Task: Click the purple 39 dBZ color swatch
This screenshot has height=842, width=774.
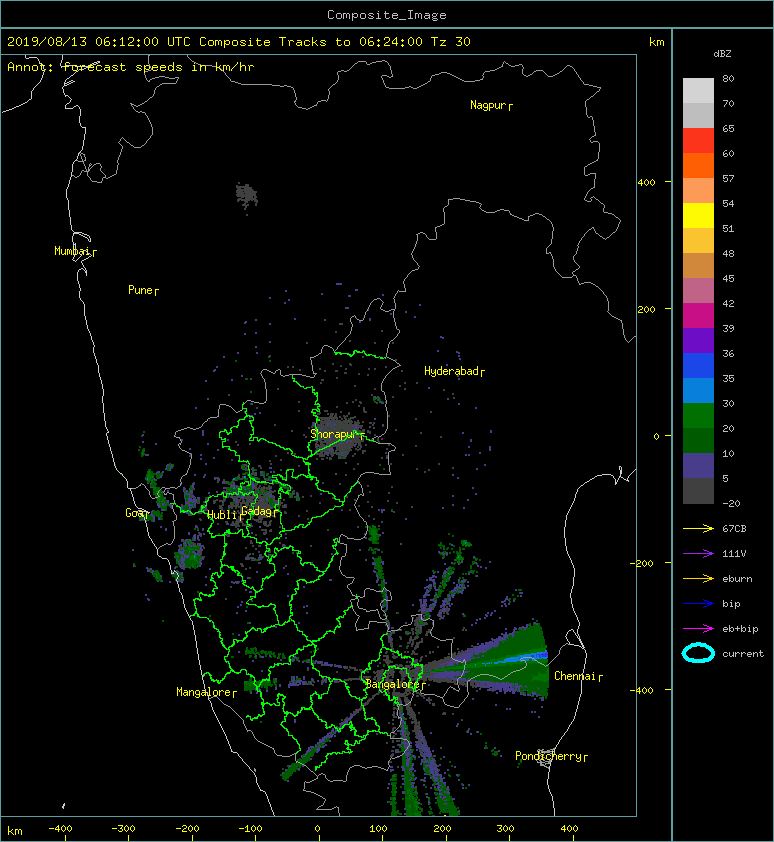Action: click(x=698, y=340)
